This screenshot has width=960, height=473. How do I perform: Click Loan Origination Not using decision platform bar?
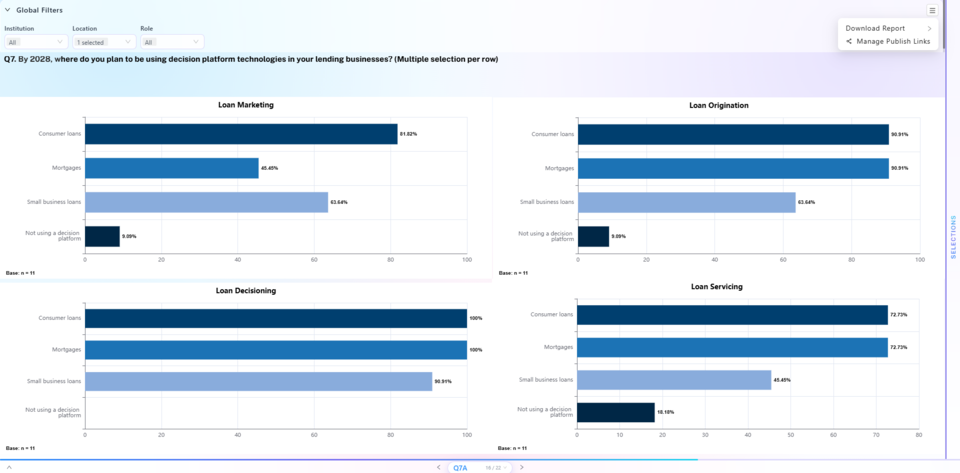click(x=594, y=236)
